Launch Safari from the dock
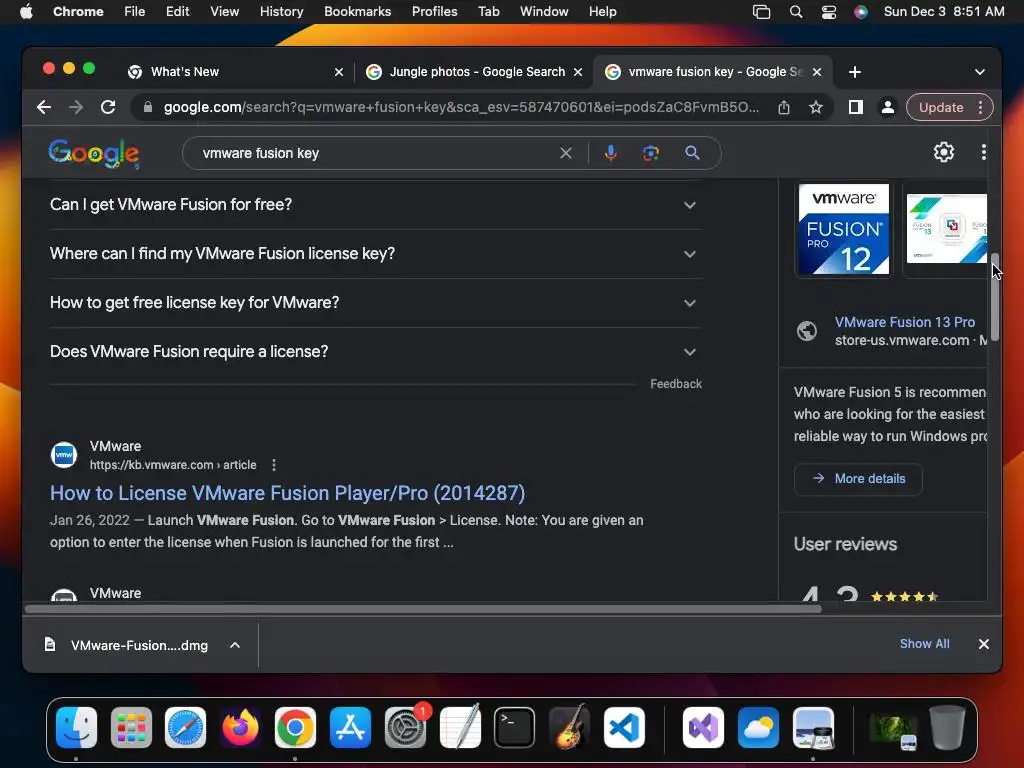This screenshot has width=1024, height=768. [185, 727]
